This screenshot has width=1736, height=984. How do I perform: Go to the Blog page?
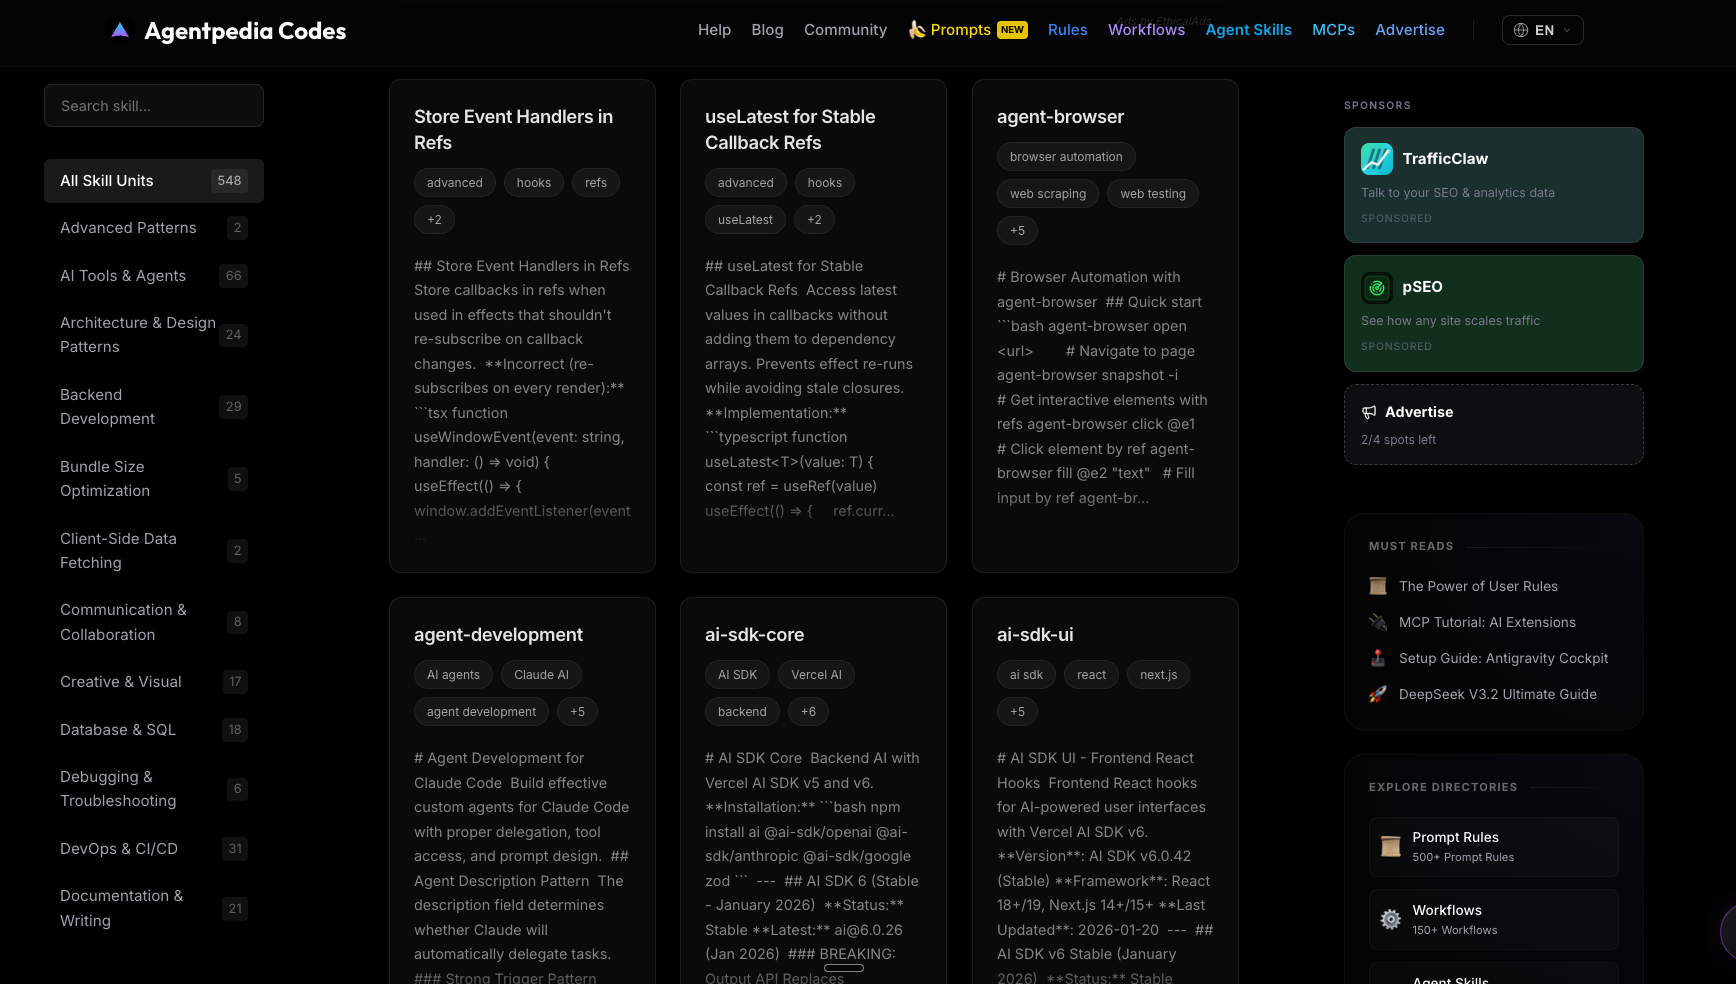pyautogui.click(x=767, y=30)
